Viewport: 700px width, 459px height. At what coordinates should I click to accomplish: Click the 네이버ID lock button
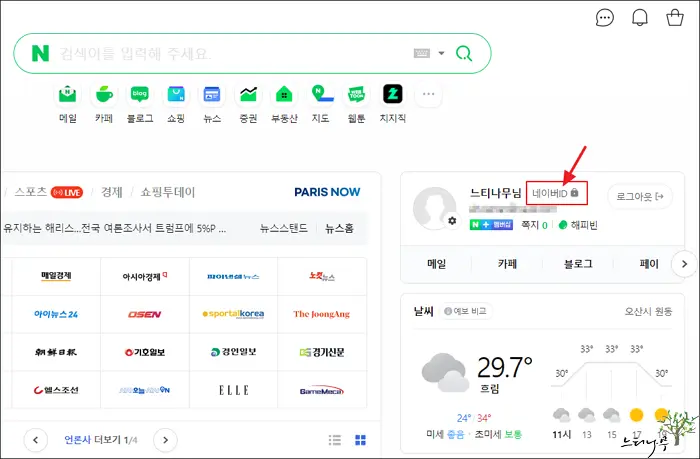pyautogui.click(x=556, y=193)
